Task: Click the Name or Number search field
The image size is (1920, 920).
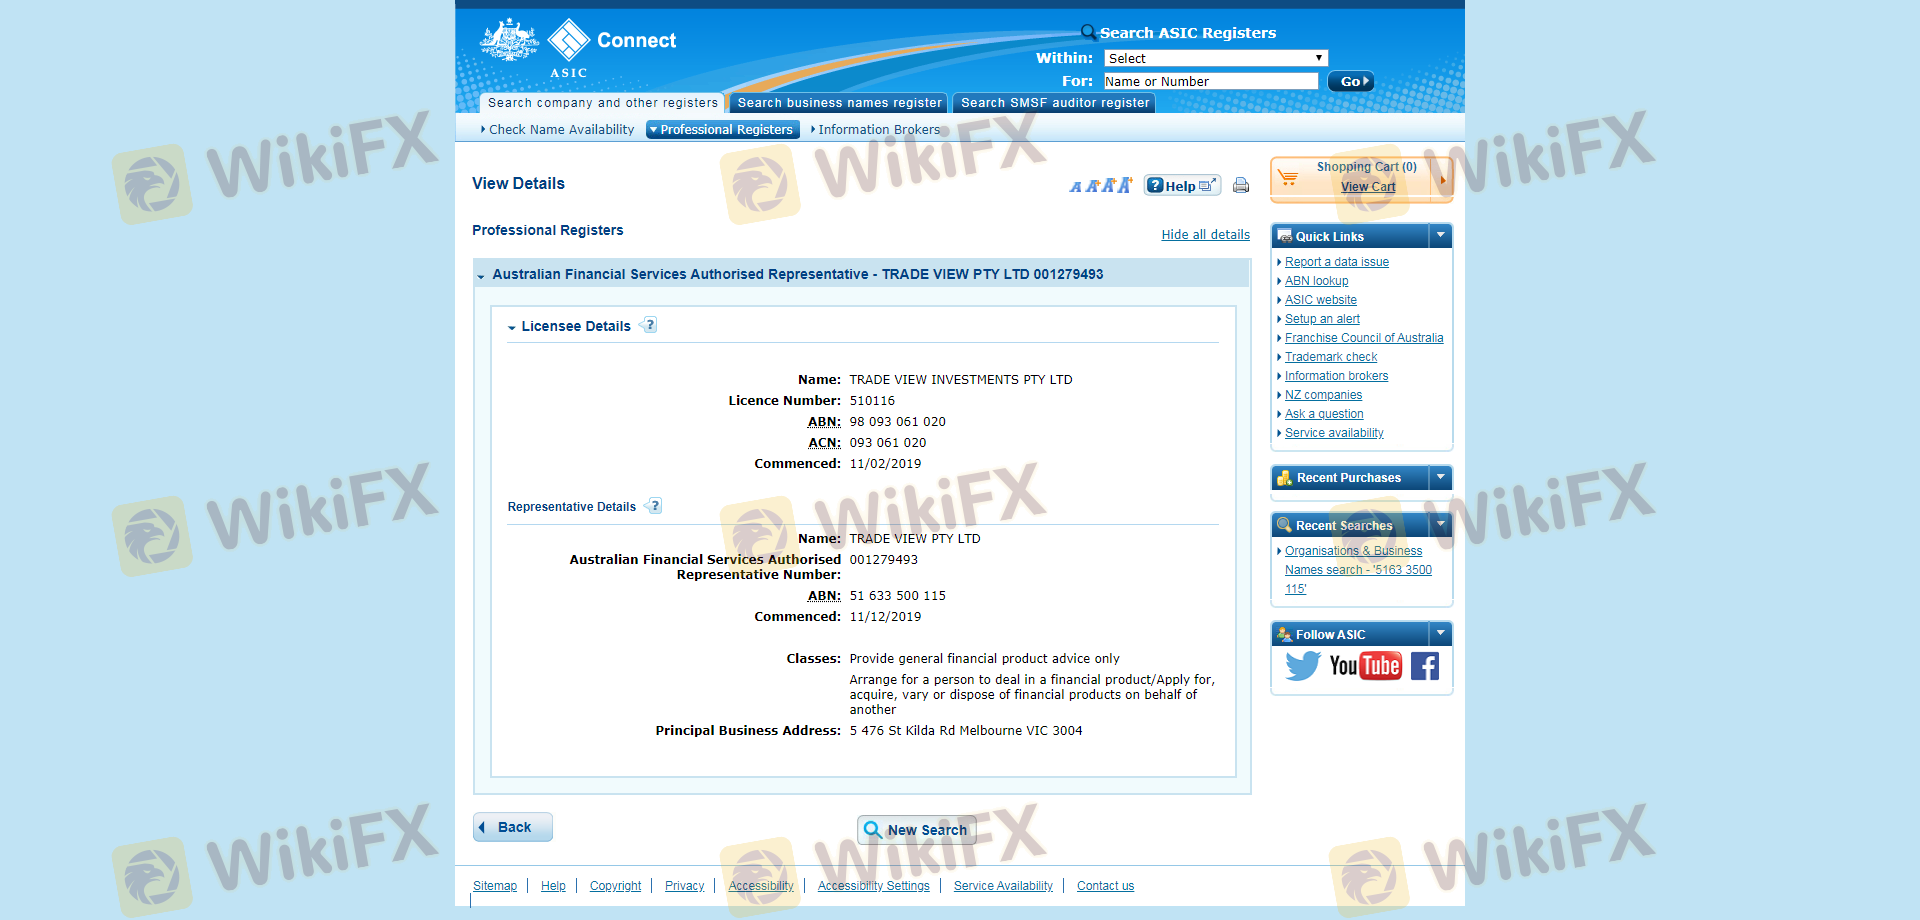Action: pos(1210,81)
